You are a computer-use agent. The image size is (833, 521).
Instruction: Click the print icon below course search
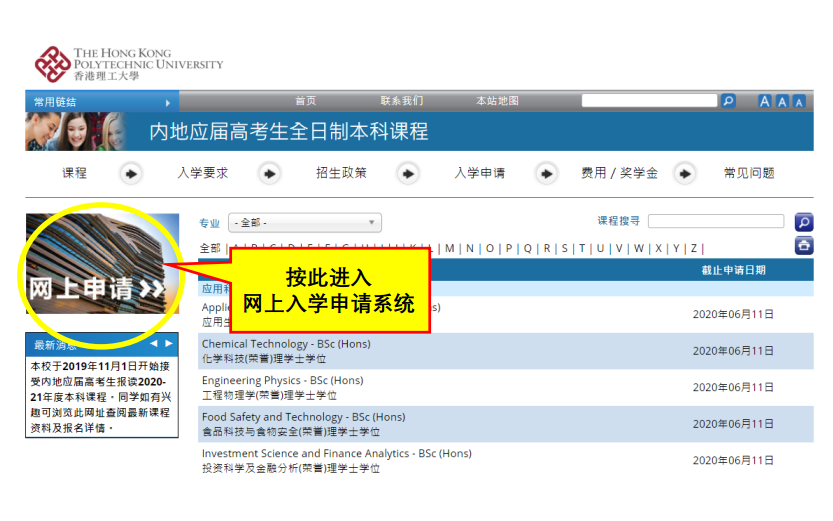[x=803, y=246]
